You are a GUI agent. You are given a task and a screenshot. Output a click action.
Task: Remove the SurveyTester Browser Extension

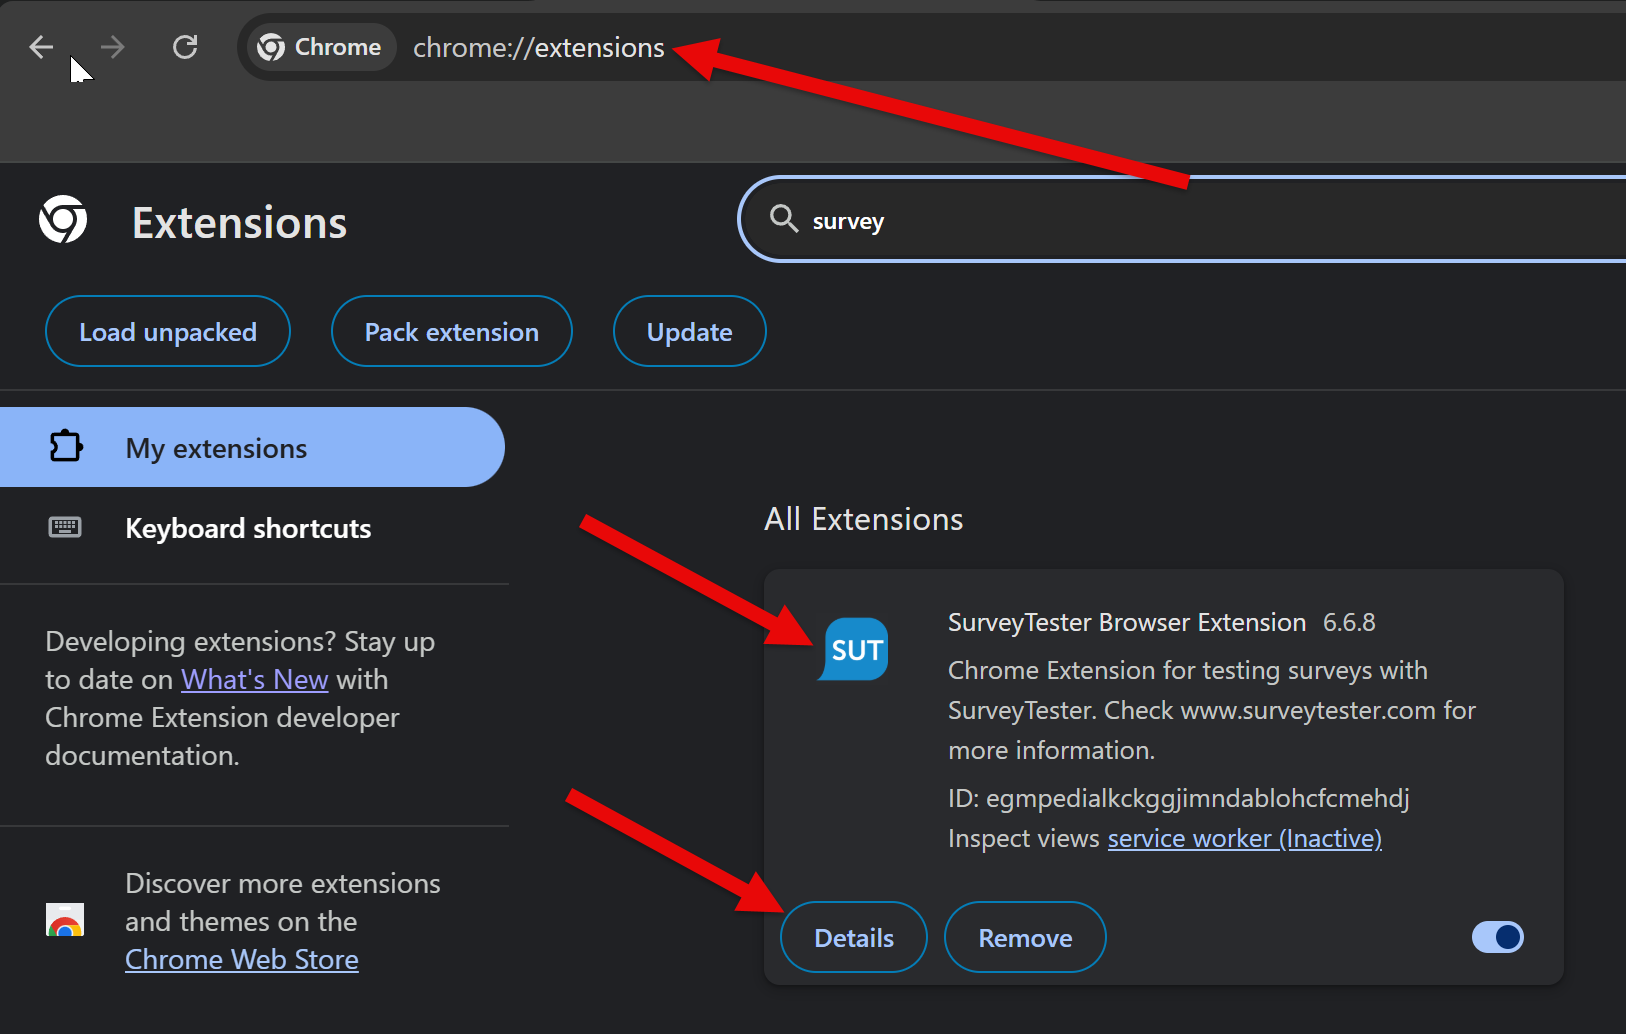(x=1025, y=938)
